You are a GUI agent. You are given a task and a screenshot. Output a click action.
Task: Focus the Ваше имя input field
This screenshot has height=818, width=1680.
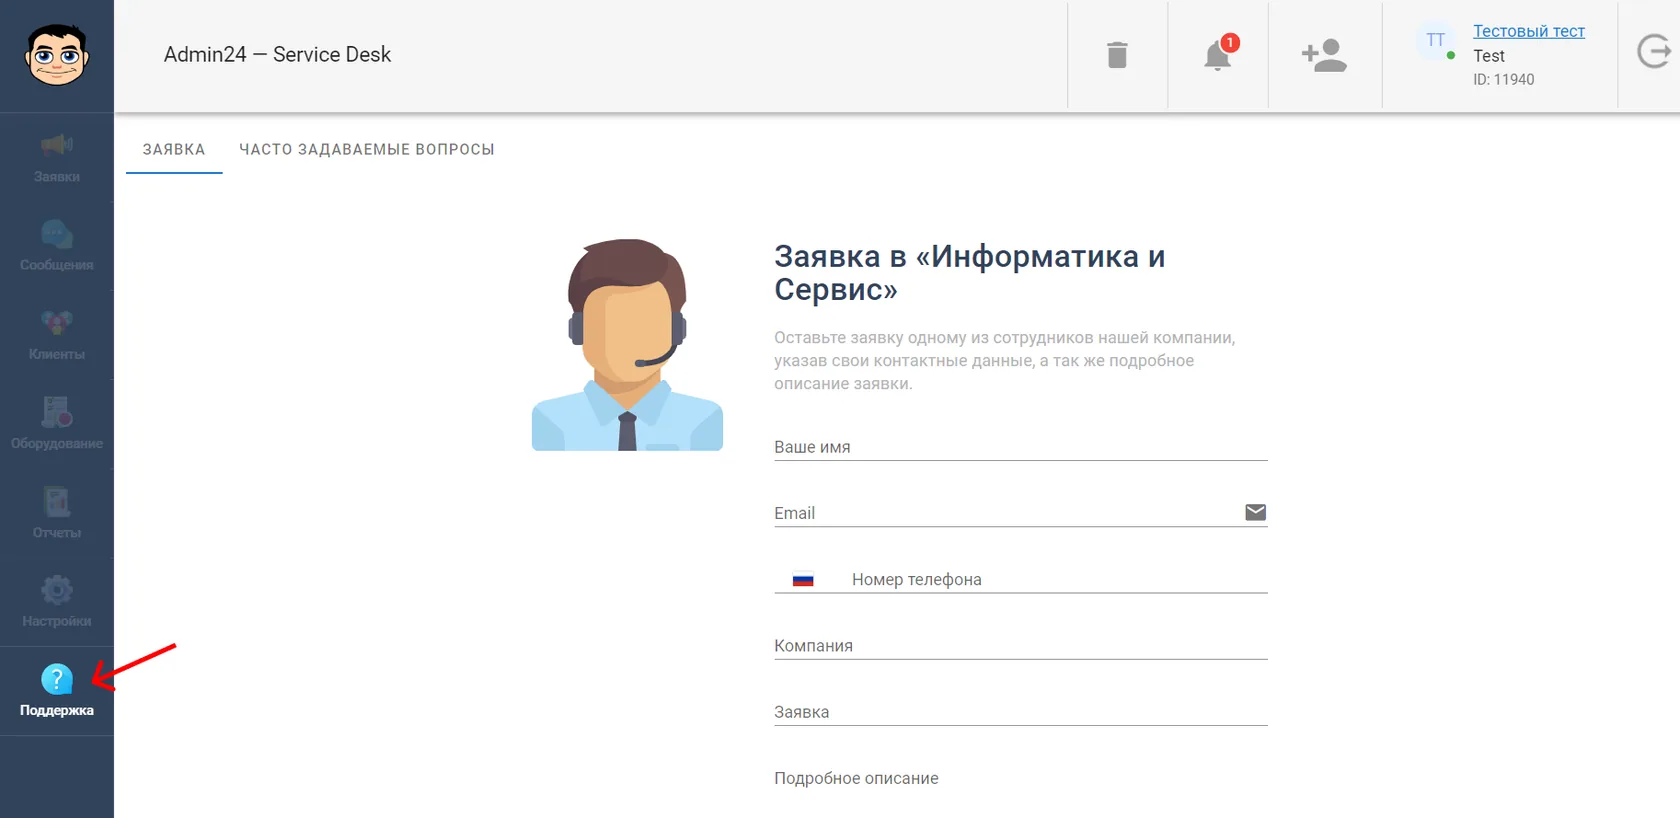(1021, 447)
